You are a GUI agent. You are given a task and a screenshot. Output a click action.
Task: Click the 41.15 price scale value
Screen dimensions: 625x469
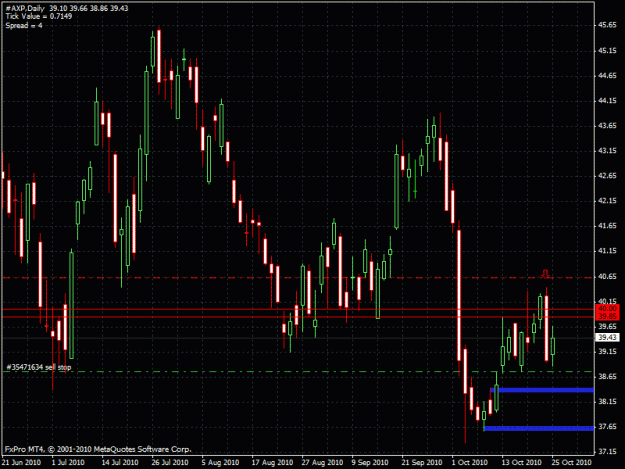pyautogui.click(x=607, y=251)
